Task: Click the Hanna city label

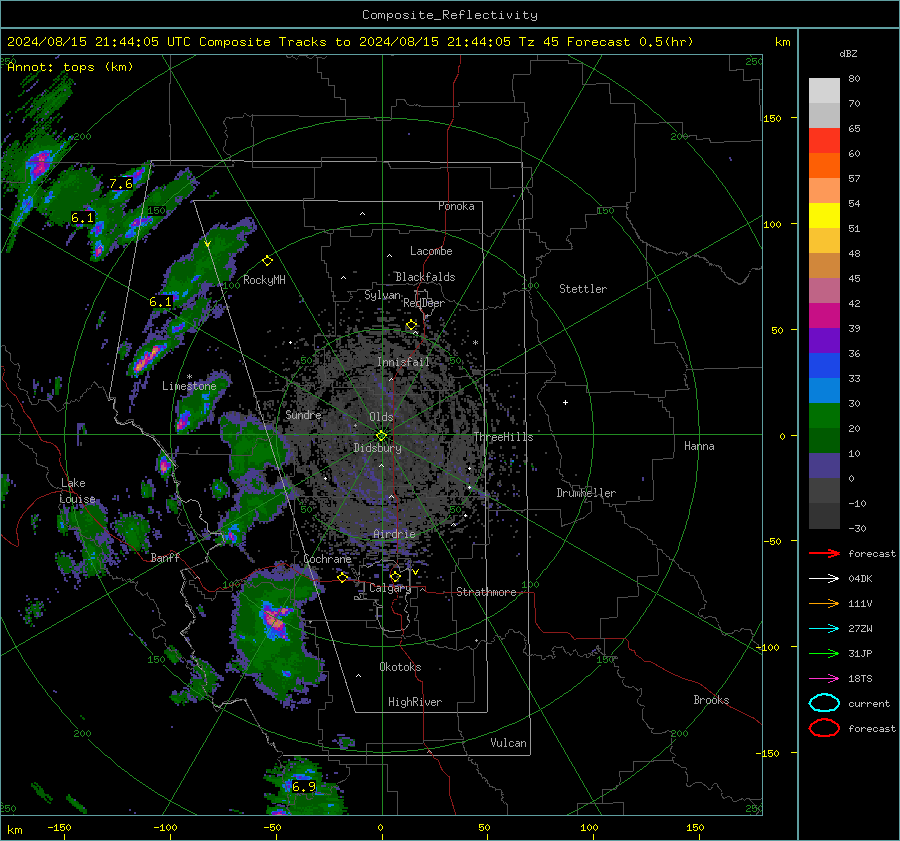Action: (699, 446)
